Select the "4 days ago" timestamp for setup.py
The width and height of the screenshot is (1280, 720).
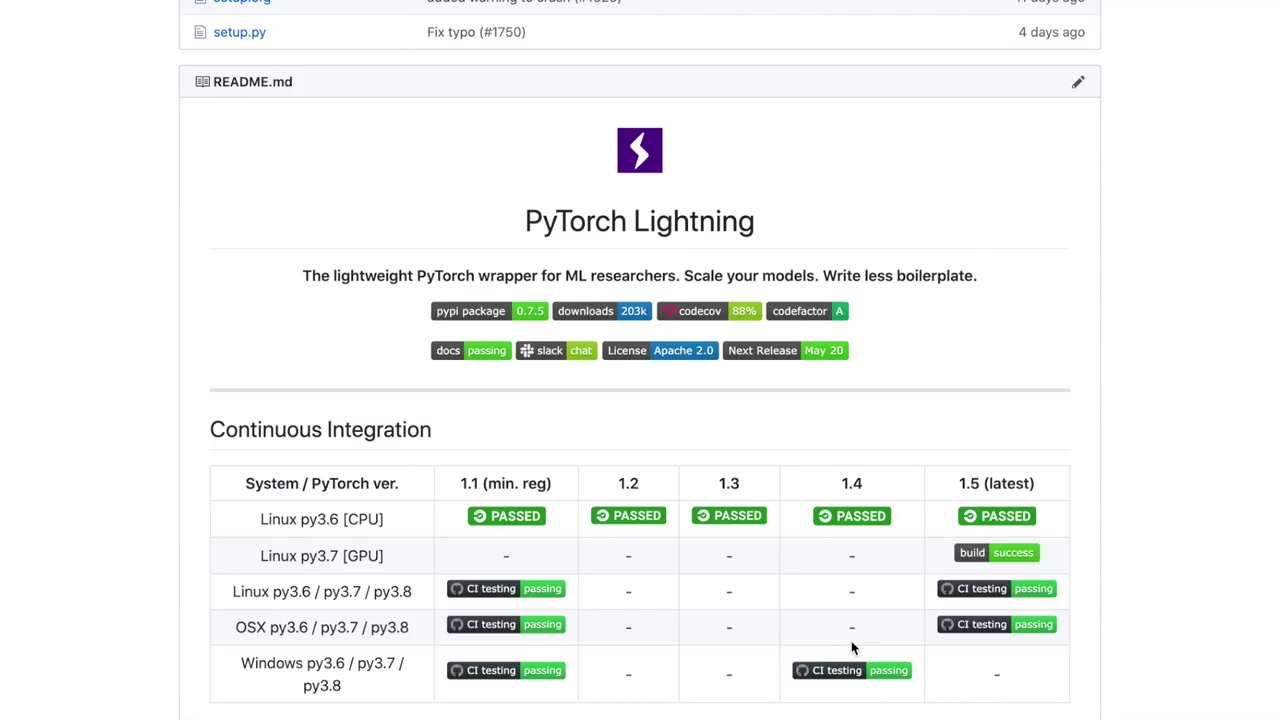coord(1051,32)
